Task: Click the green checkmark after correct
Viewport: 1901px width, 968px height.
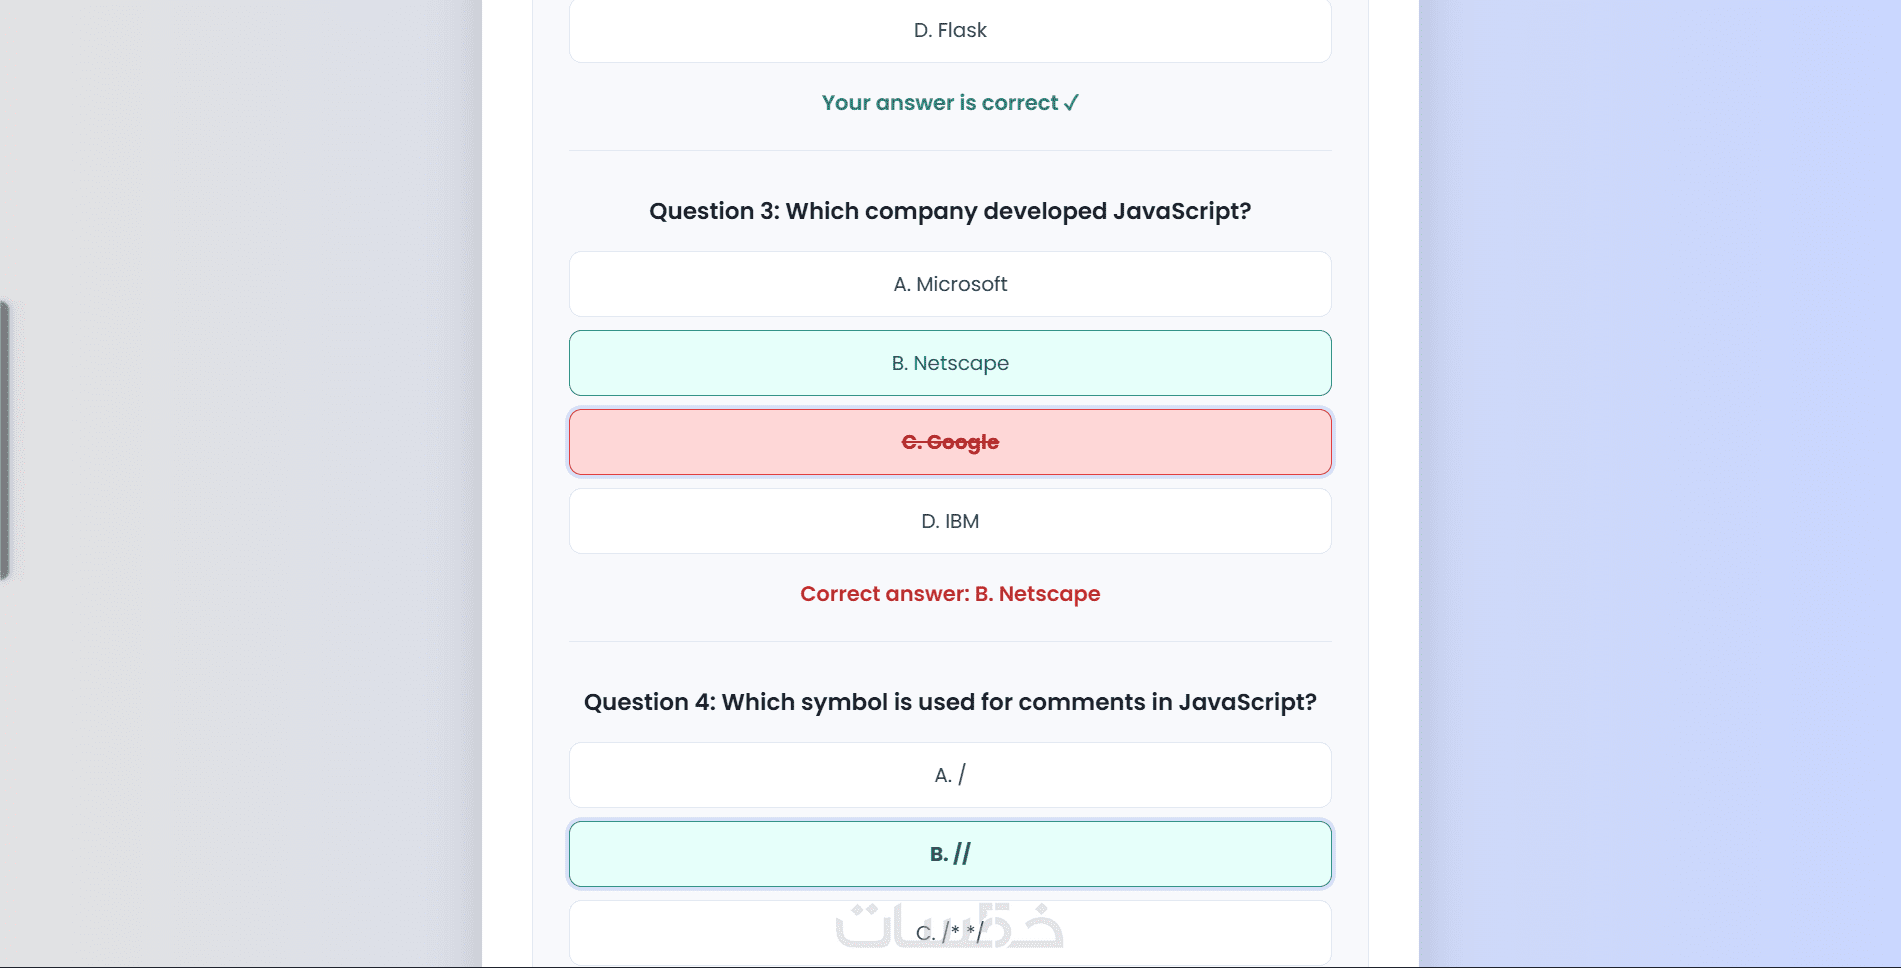Action: pos(1071,103)
